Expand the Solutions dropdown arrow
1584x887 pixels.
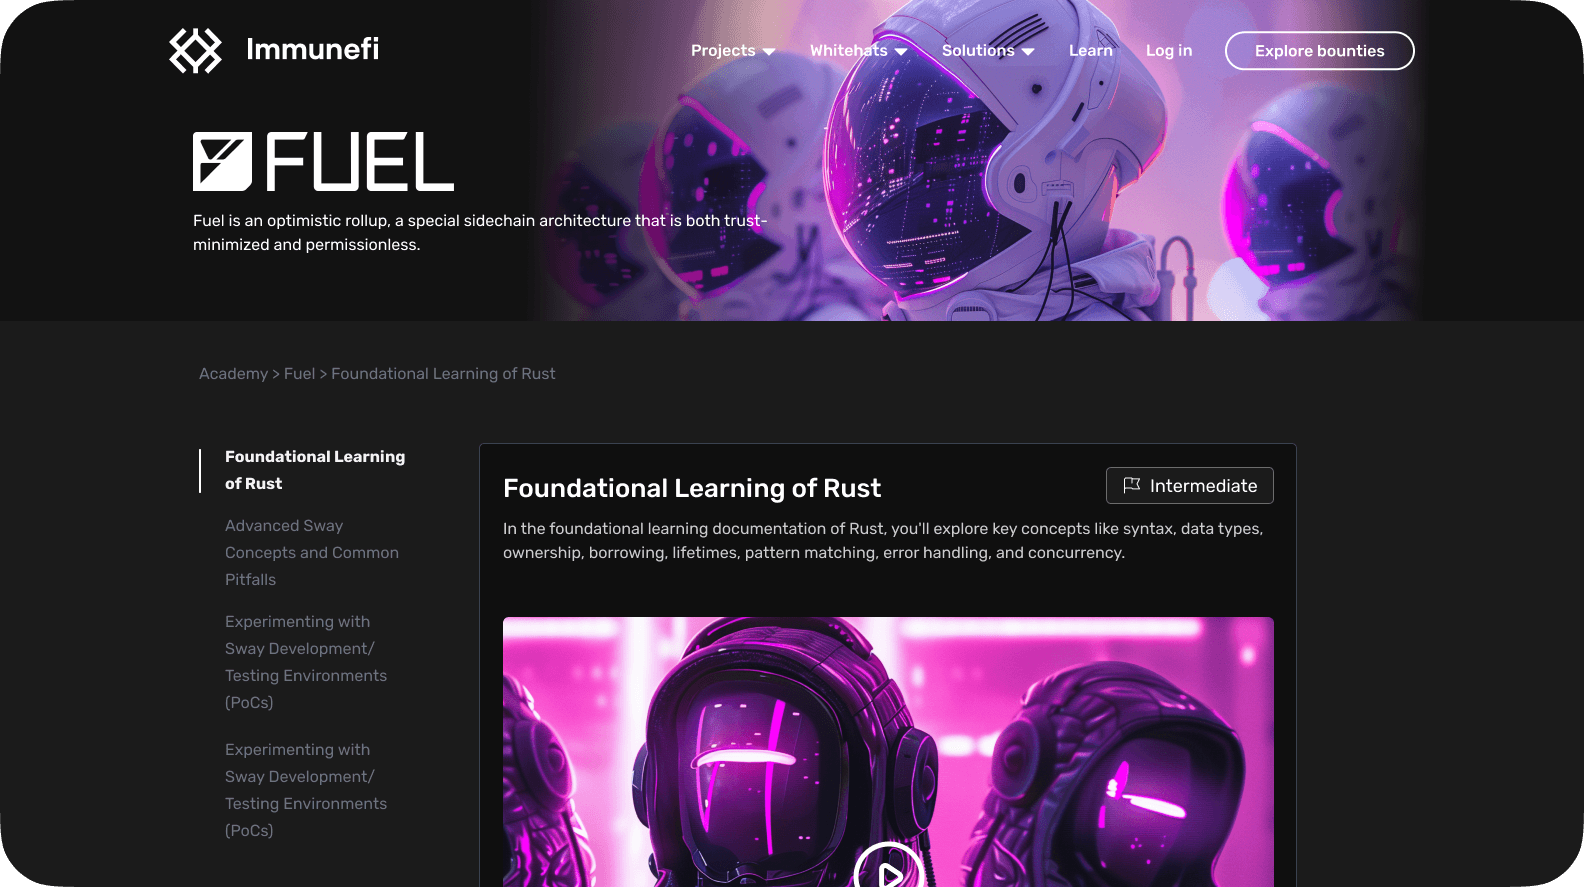click(x=1028, y=51)
